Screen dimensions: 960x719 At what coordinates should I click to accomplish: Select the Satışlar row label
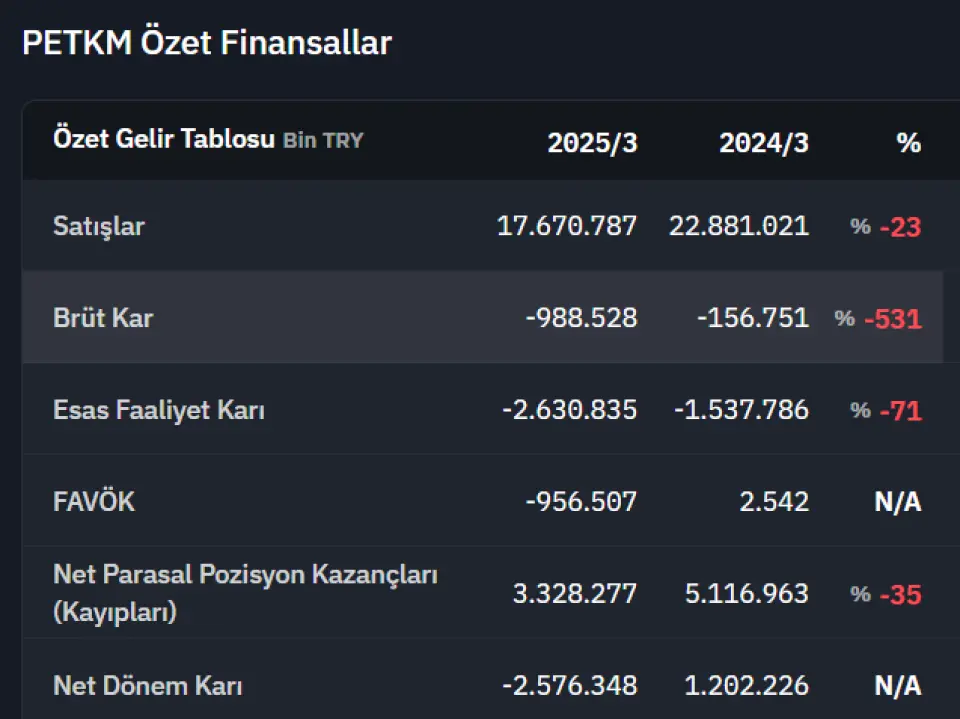(99, 226)
